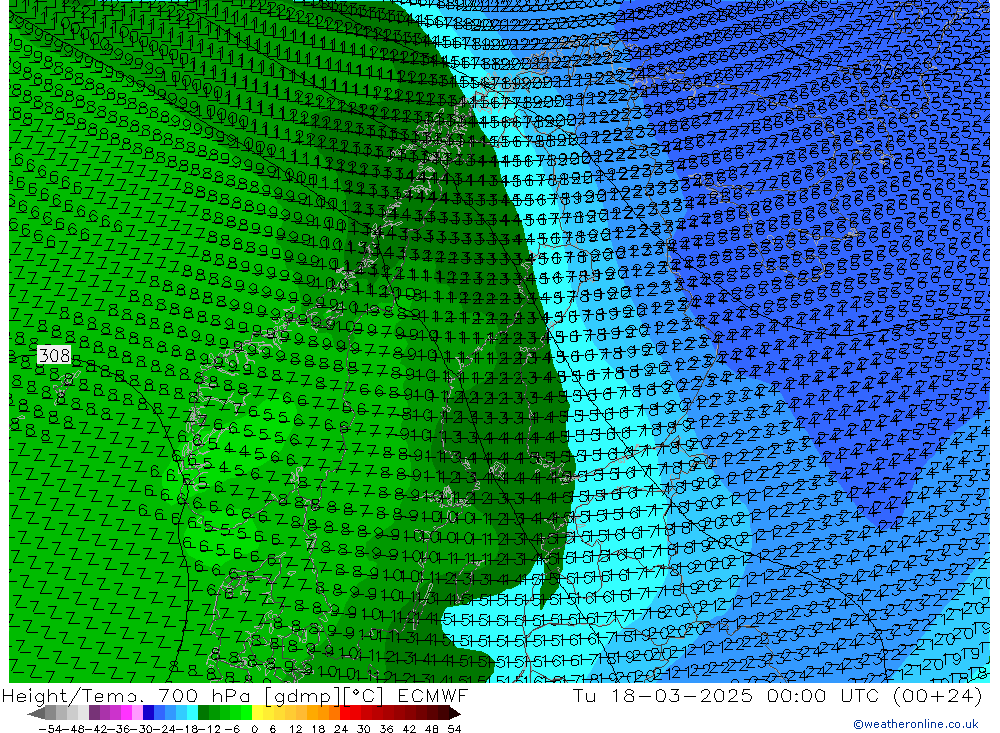Click the 12 legend value
This screenshot has height=733, width=1000.
click(296, 729)
